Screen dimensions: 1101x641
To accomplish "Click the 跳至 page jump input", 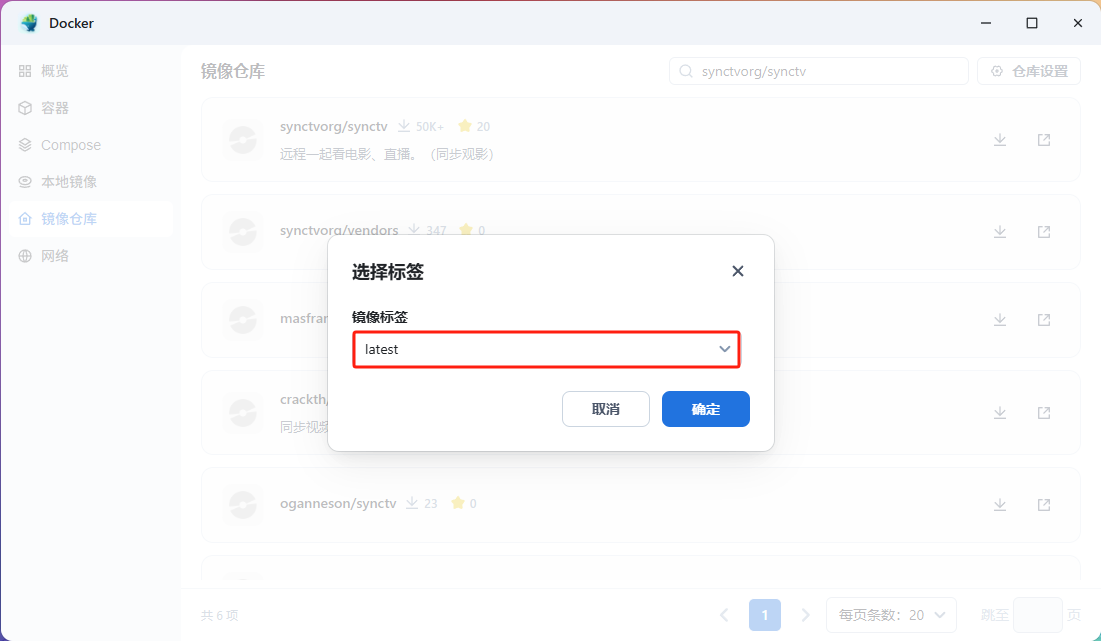I will pyautogui.click(x=1038, y=615).
